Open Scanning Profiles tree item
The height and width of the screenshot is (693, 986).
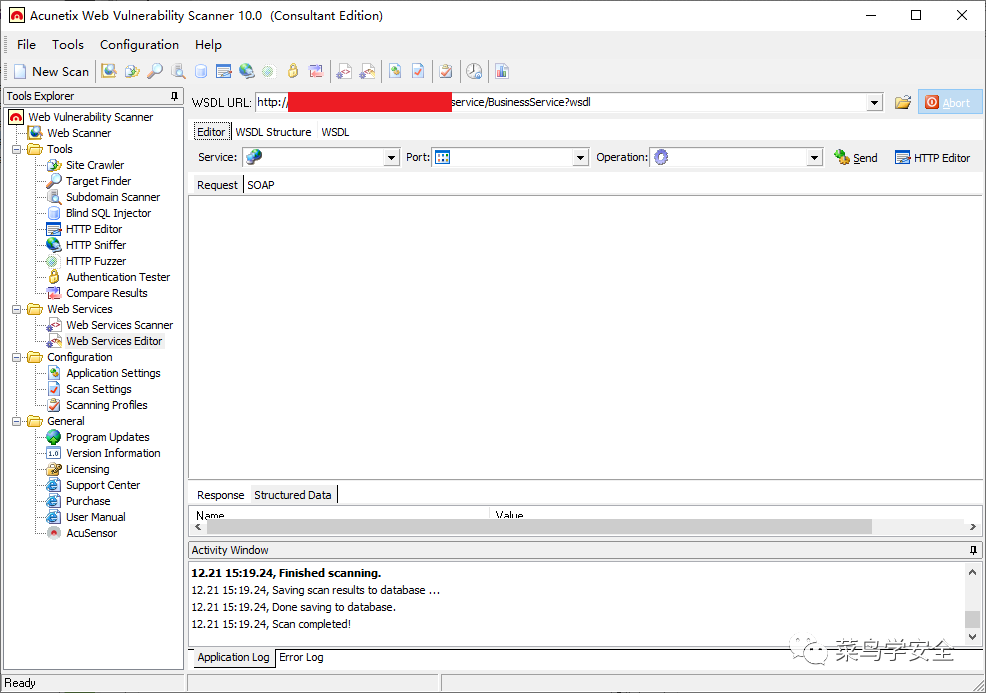pos(107,405)
